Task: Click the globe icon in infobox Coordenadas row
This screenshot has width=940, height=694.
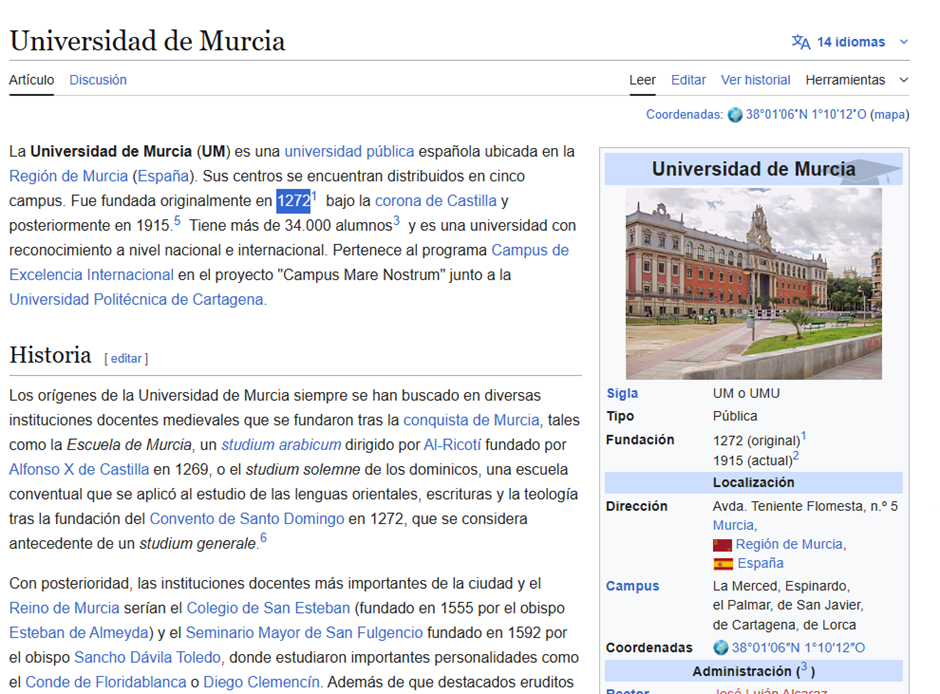Action: click(721, 648)
